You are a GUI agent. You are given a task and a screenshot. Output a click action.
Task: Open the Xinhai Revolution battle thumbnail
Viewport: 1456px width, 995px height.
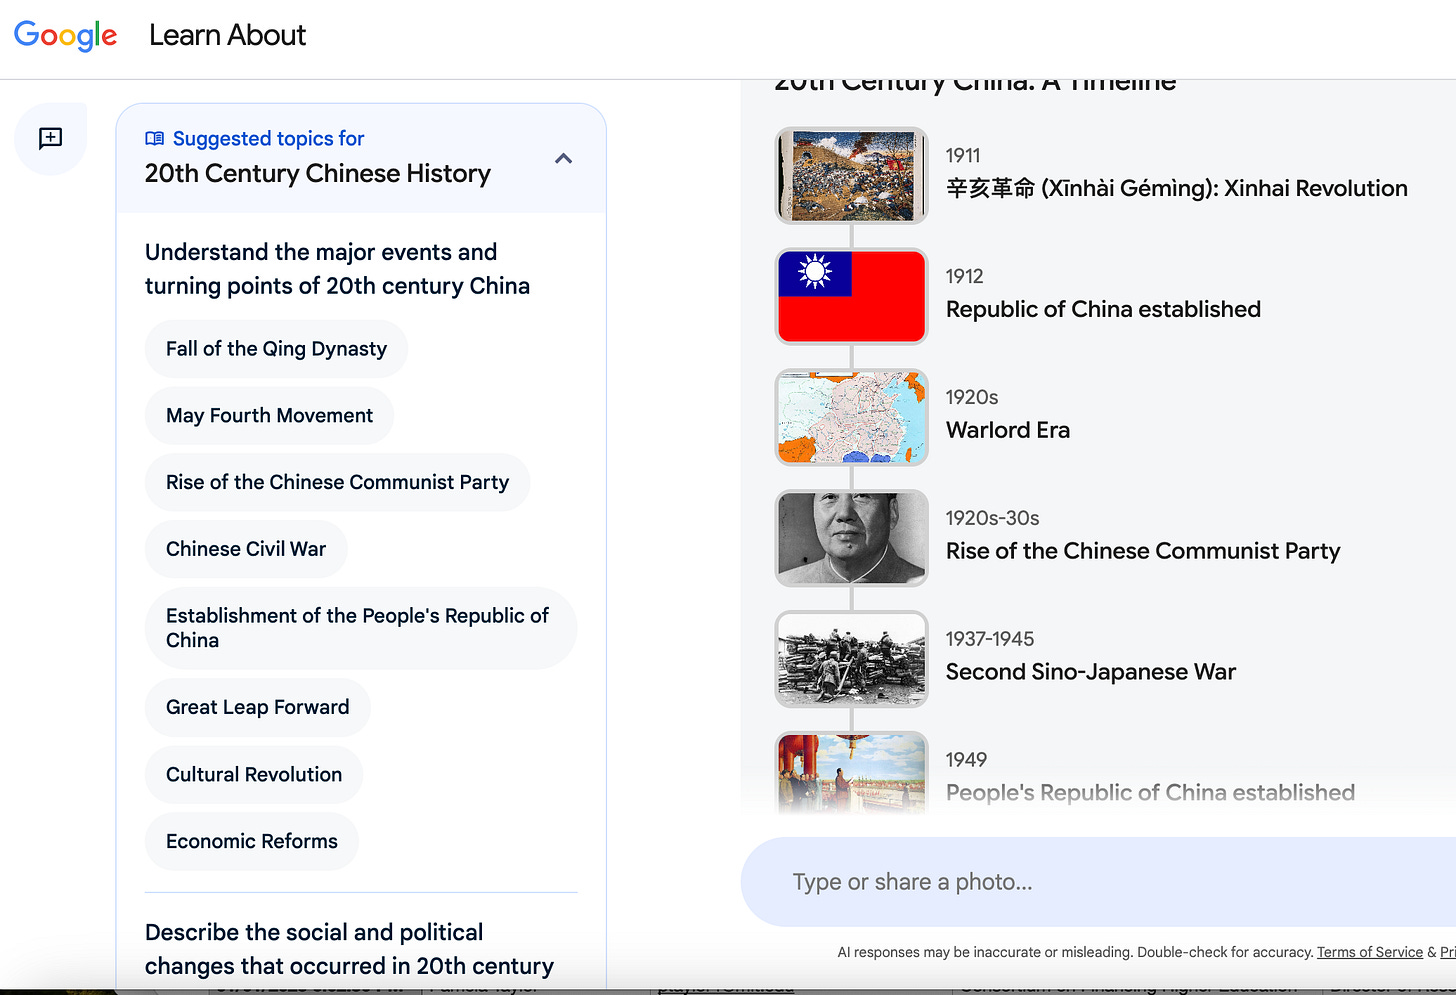[x=852, y=175]
